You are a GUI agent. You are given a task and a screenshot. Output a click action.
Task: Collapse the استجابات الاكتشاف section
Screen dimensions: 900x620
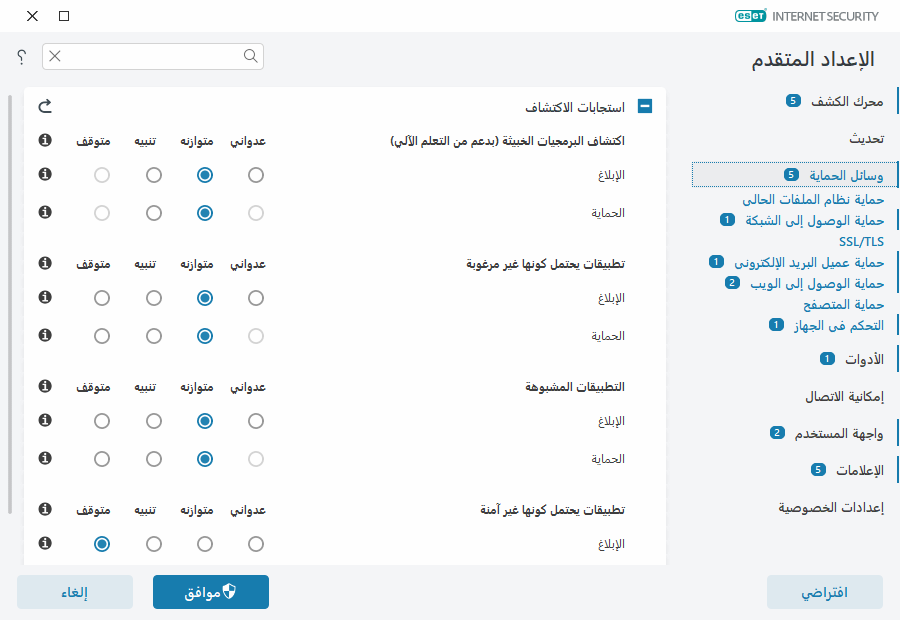(x=645, y=105)
